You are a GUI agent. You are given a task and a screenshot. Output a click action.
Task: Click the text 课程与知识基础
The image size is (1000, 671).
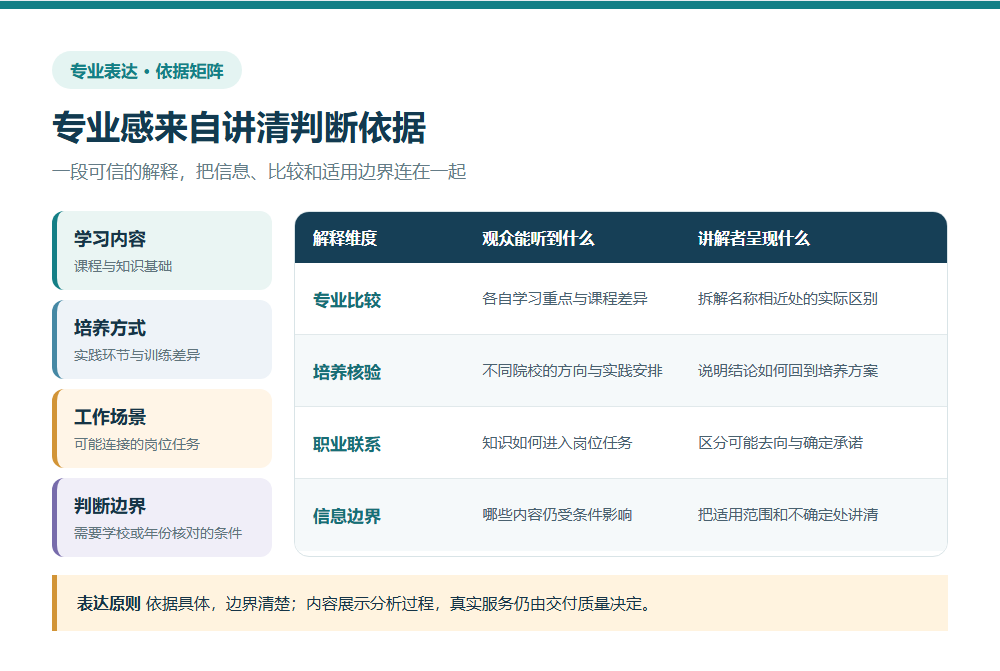(123, 266)
